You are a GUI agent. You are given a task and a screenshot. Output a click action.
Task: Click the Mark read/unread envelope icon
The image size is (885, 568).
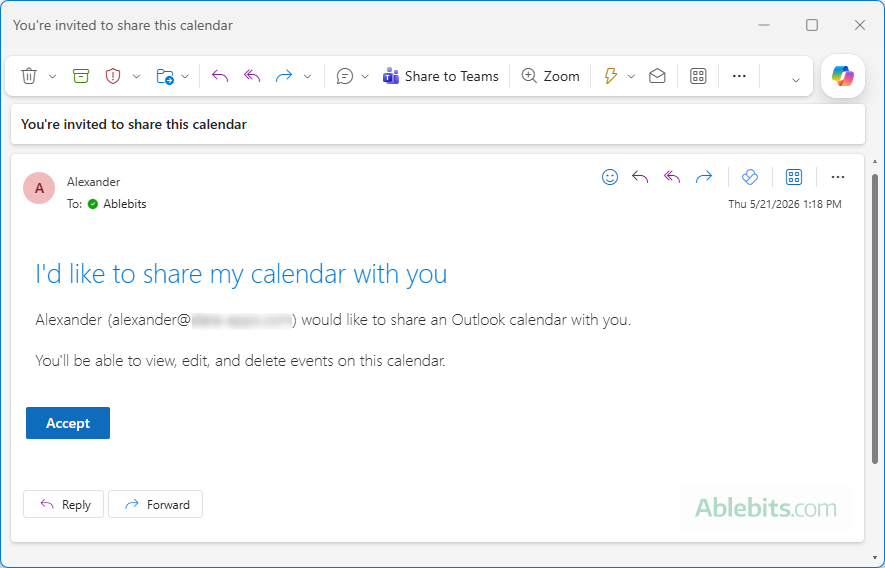pos(657,76)
